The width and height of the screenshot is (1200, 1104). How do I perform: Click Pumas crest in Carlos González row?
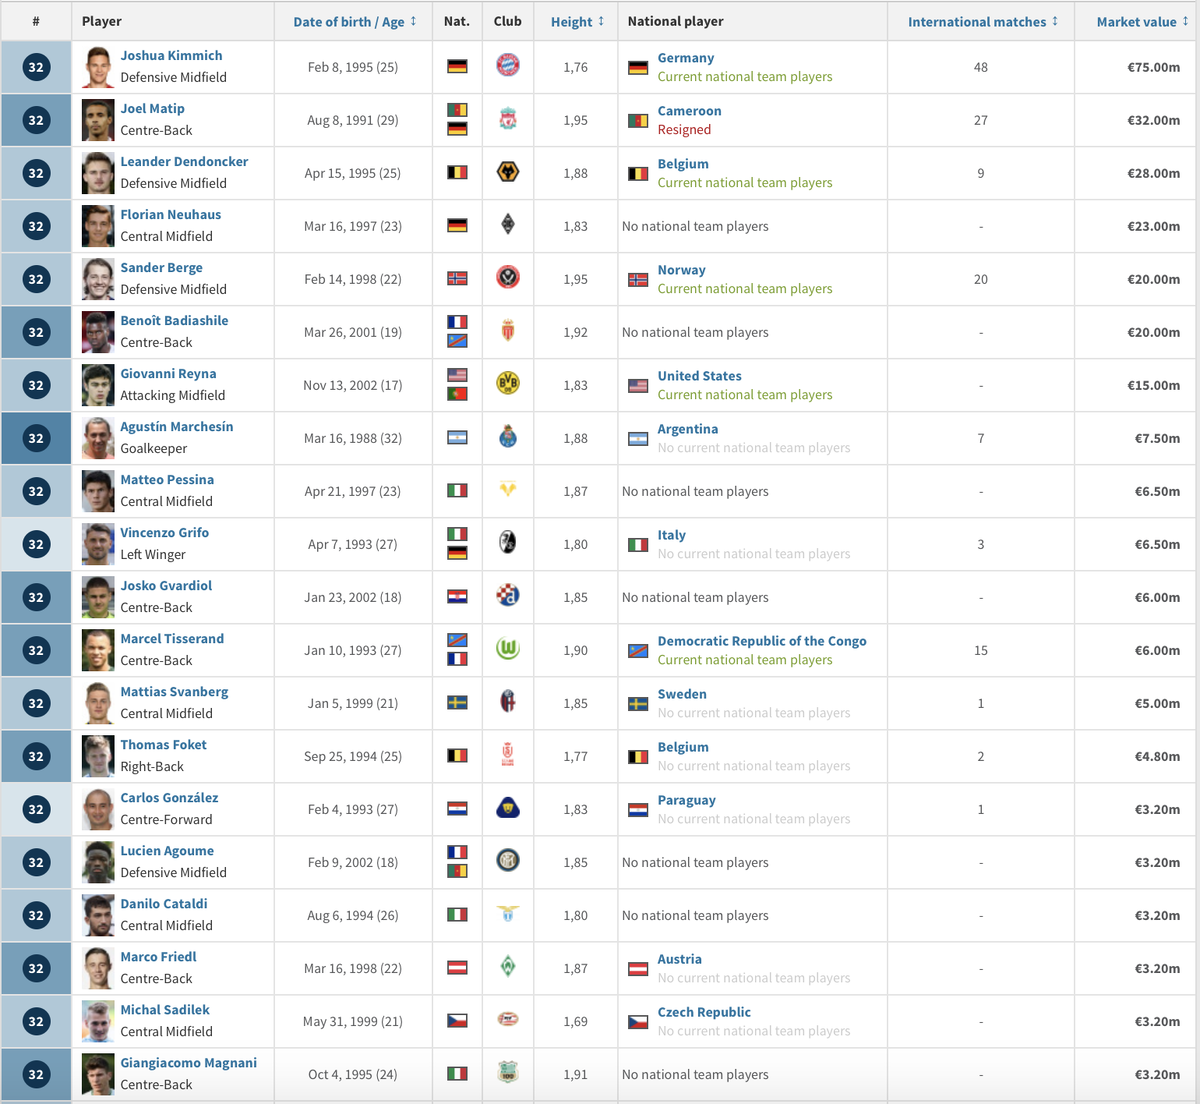tap(508, 808)
